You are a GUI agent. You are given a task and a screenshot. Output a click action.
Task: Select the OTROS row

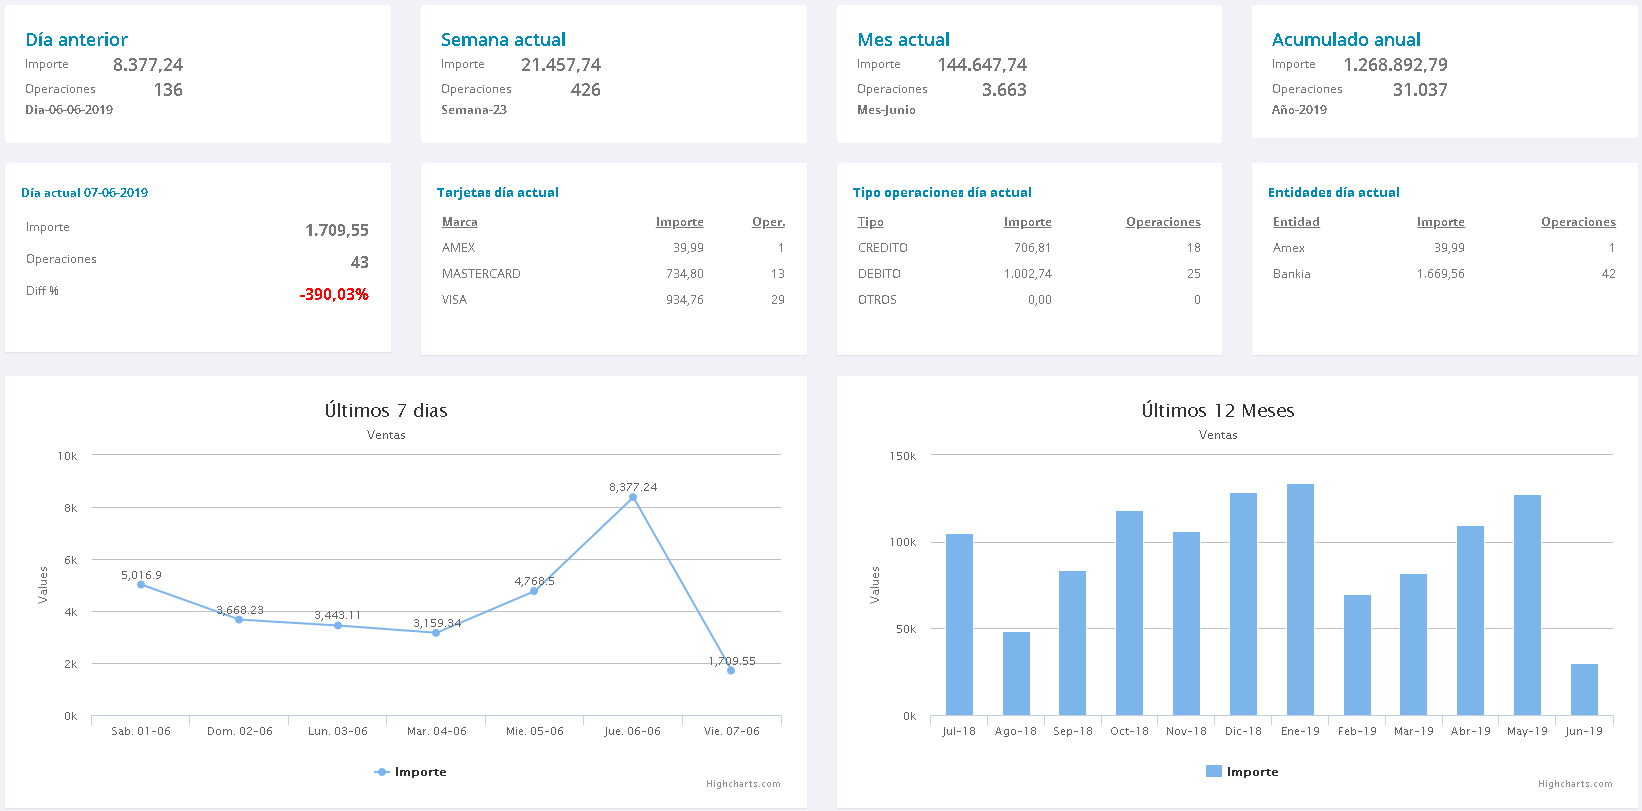click(x=1029, y=300)
